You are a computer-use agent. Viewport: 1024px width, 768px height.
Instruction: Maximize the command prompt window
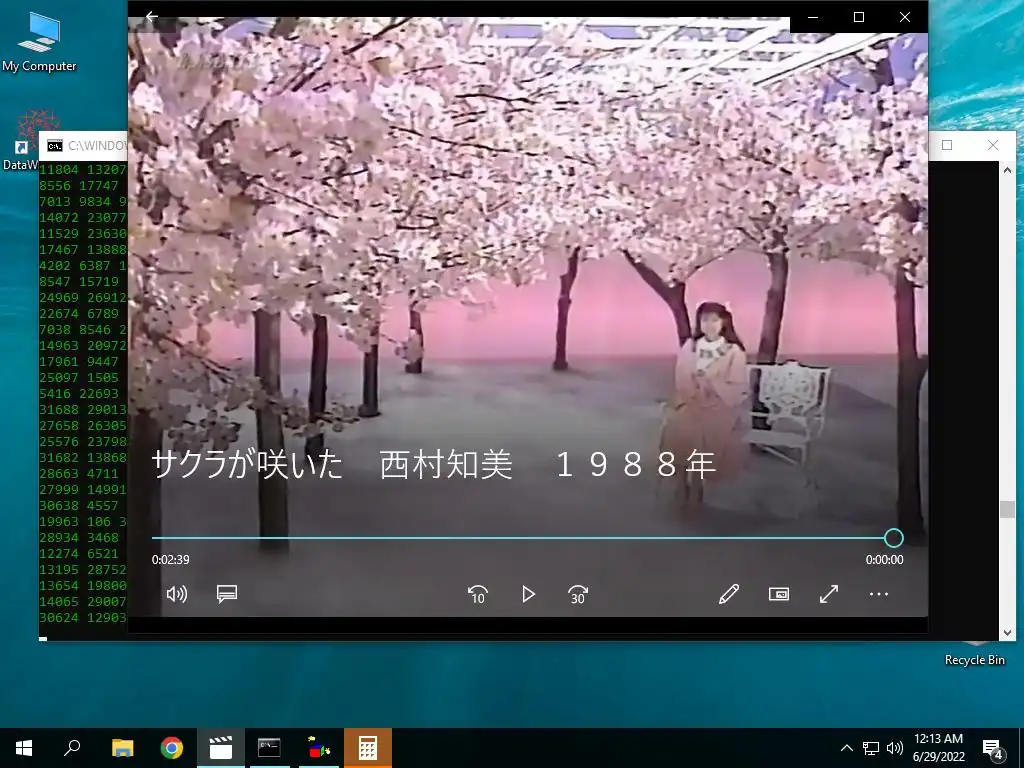pos(947,145)
